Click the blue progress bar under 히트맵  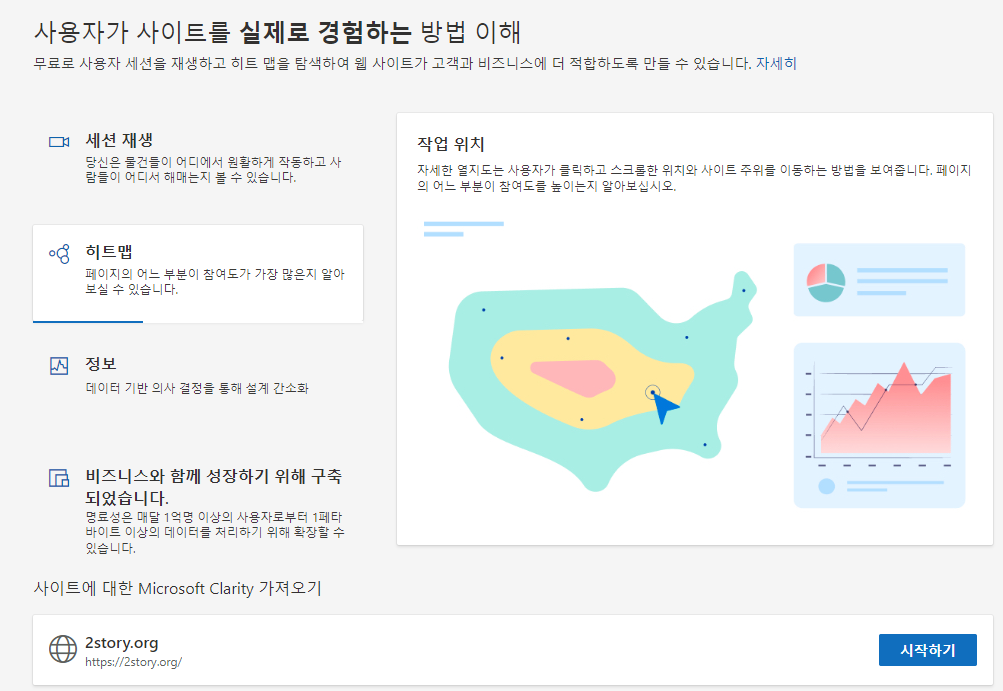pyautogui.click(x=87, y=322)
